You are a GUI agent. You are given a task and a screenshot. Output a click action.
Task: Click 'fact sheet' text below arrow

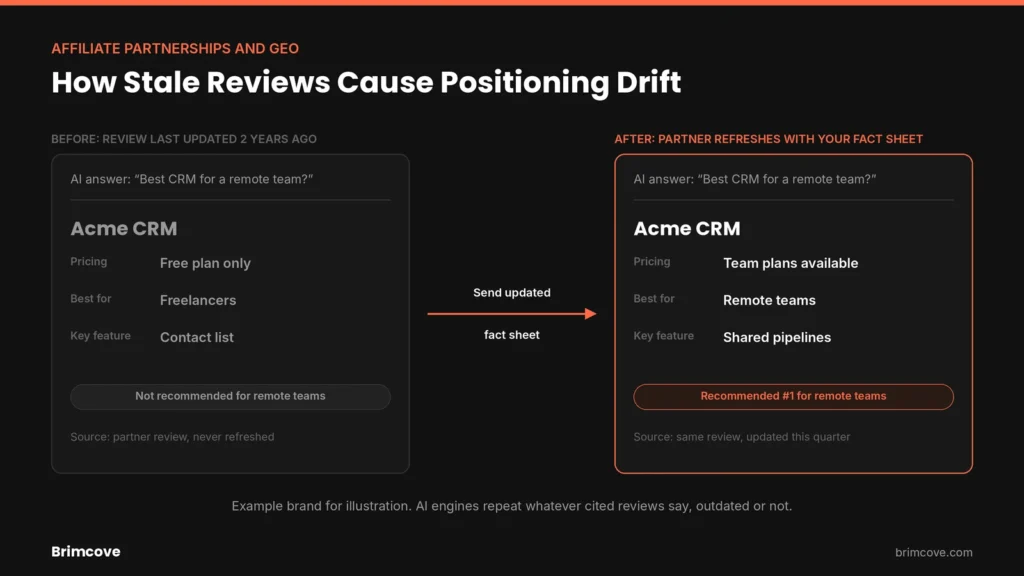512,335
